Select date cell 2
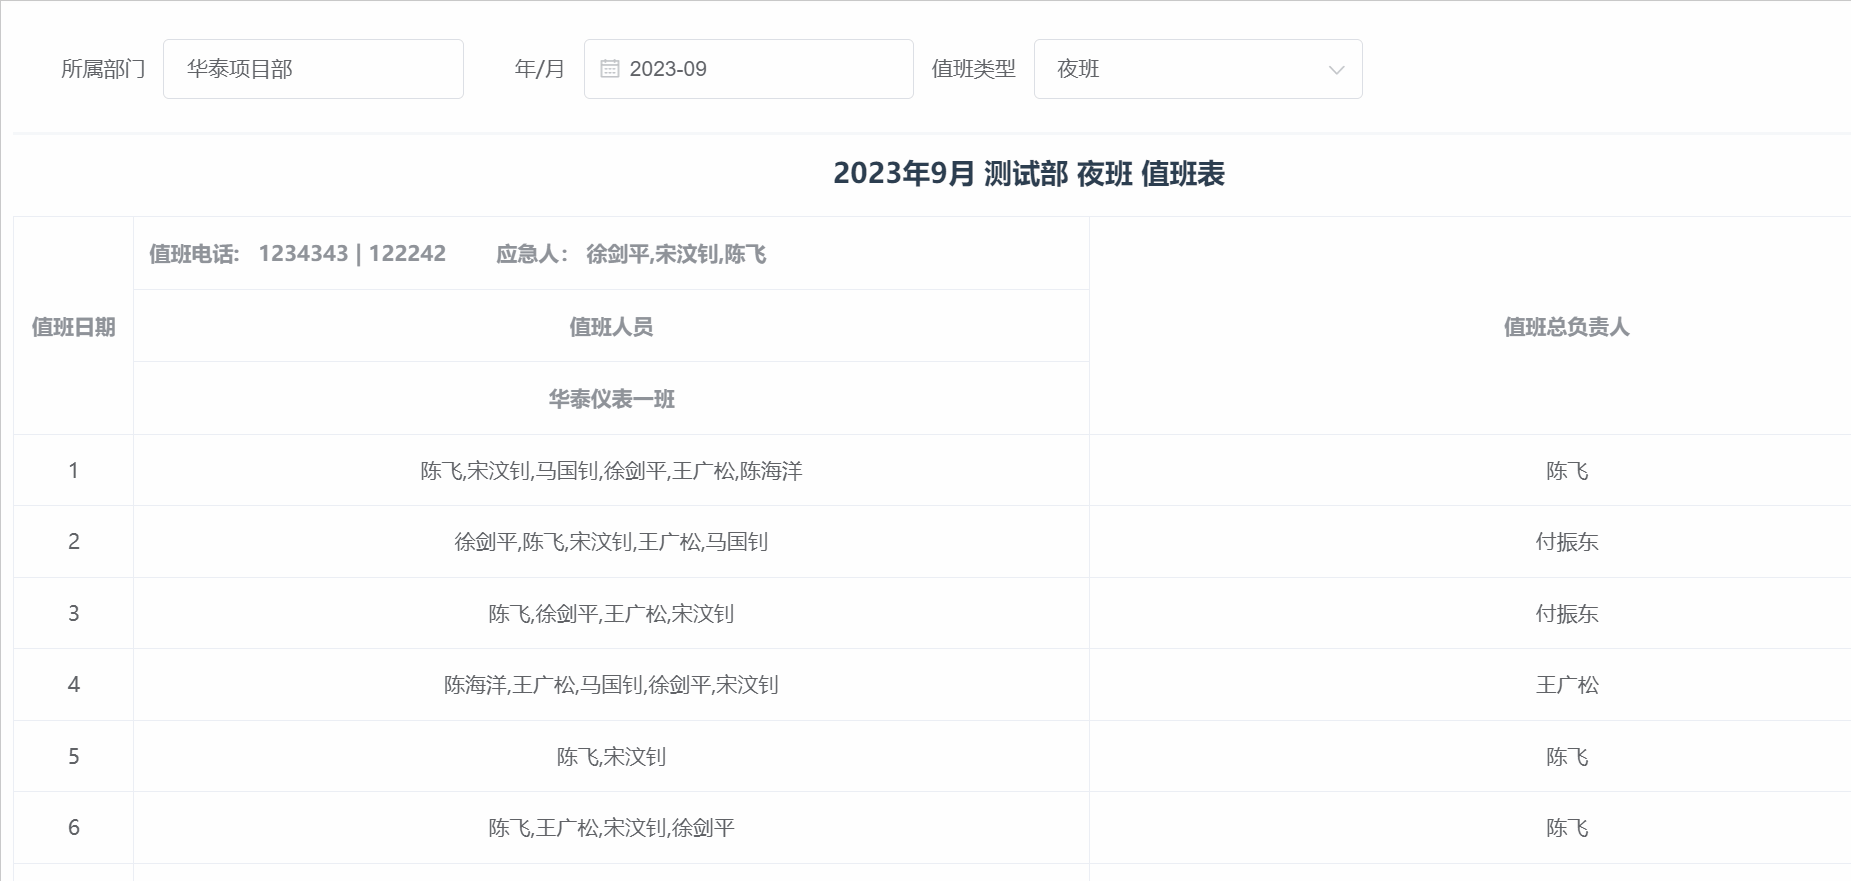This screenshot has height=881, width=1851. click(x=73, y=542)
